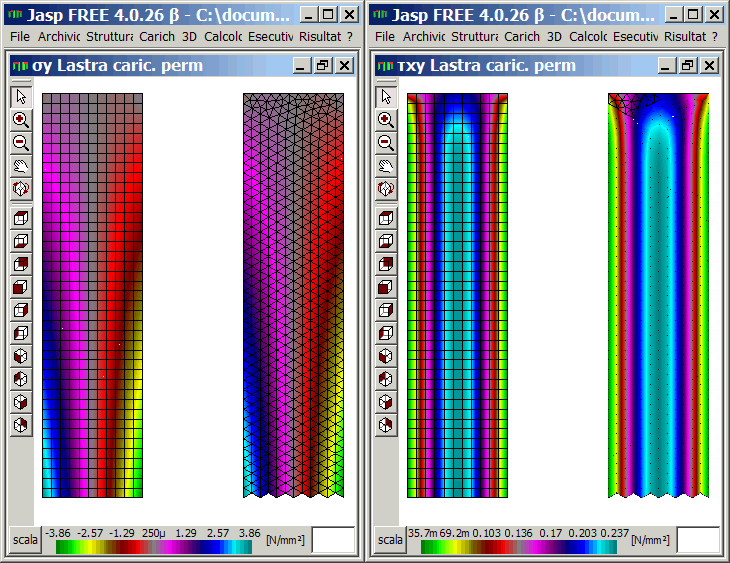This screenshot has width=730, height=563.
Task: Choose the 3D rotate tool in τxy window
Action: (x=386, y=189)
